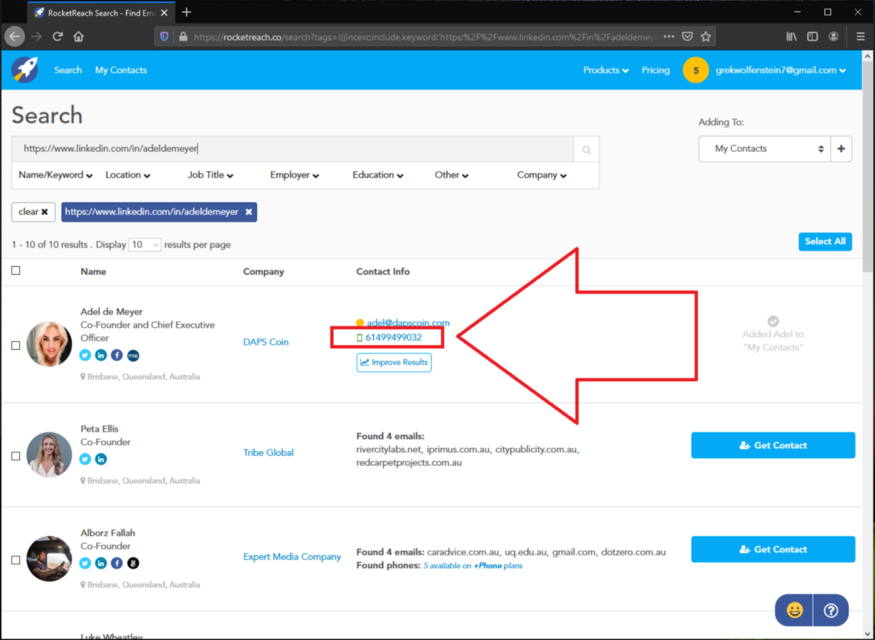Open the Firefox account icon
This screenshot has width=875, height=640.
(833, 36)
